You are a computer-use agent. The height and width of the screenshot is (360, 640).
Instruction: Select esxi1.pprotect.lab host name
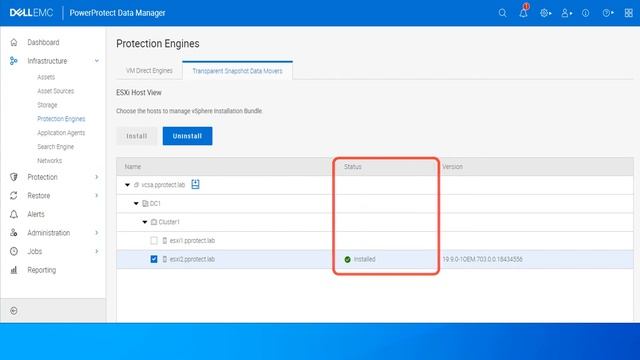(192, 240)
